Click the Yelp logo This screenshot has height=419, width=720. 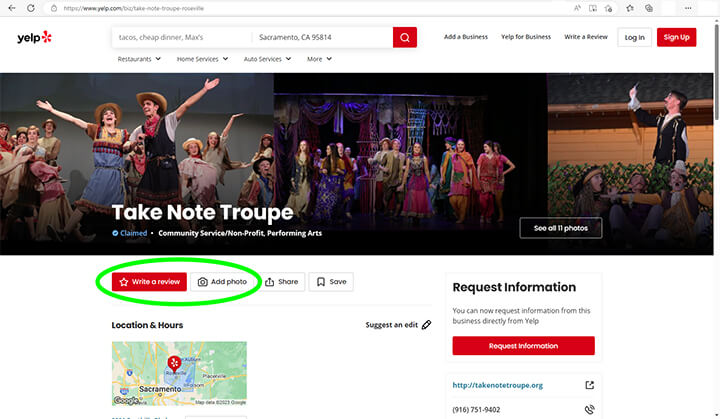point(34,37)
